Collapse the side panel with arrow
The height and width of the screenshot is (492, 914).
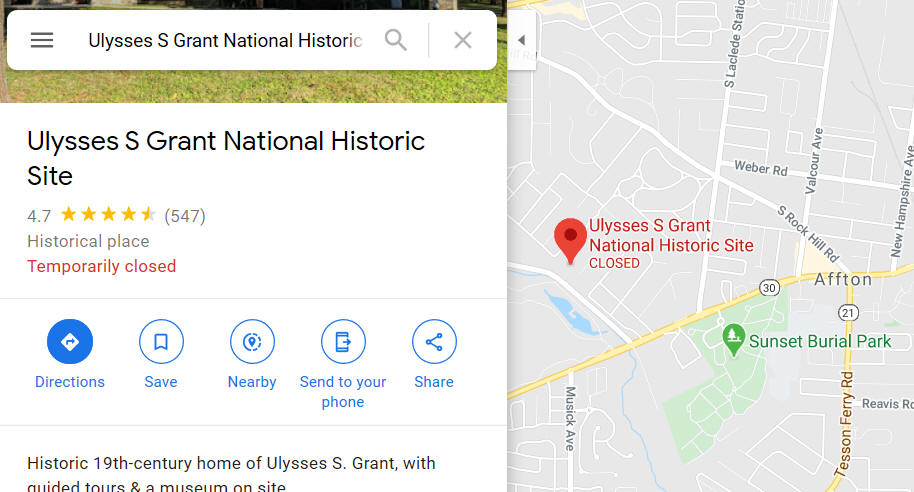click(522, 40)
